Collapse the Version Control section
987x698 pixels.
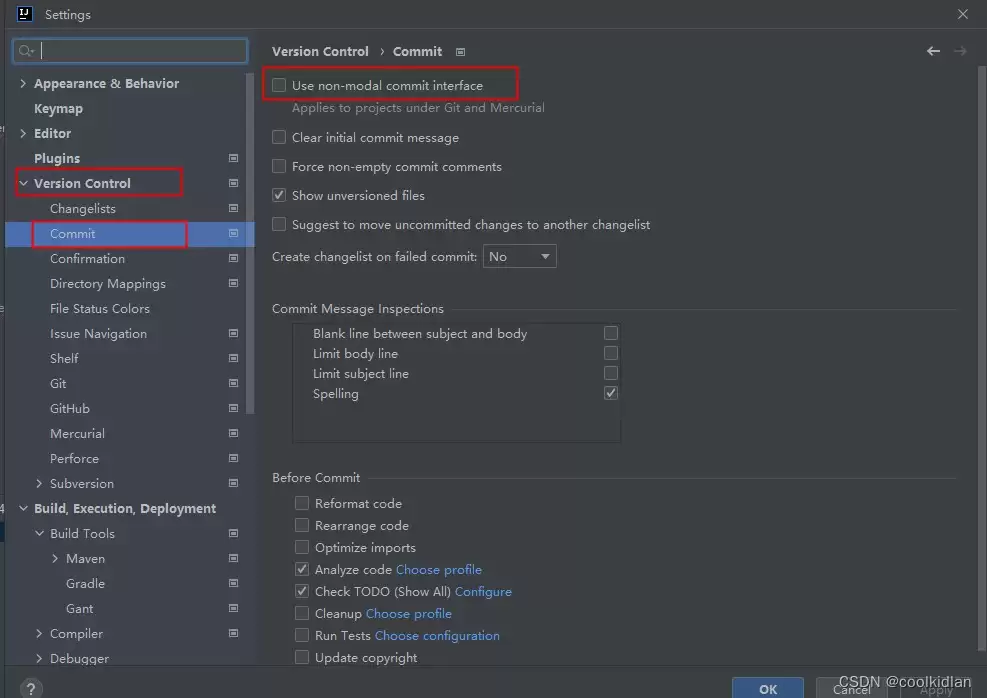point(23,183)
